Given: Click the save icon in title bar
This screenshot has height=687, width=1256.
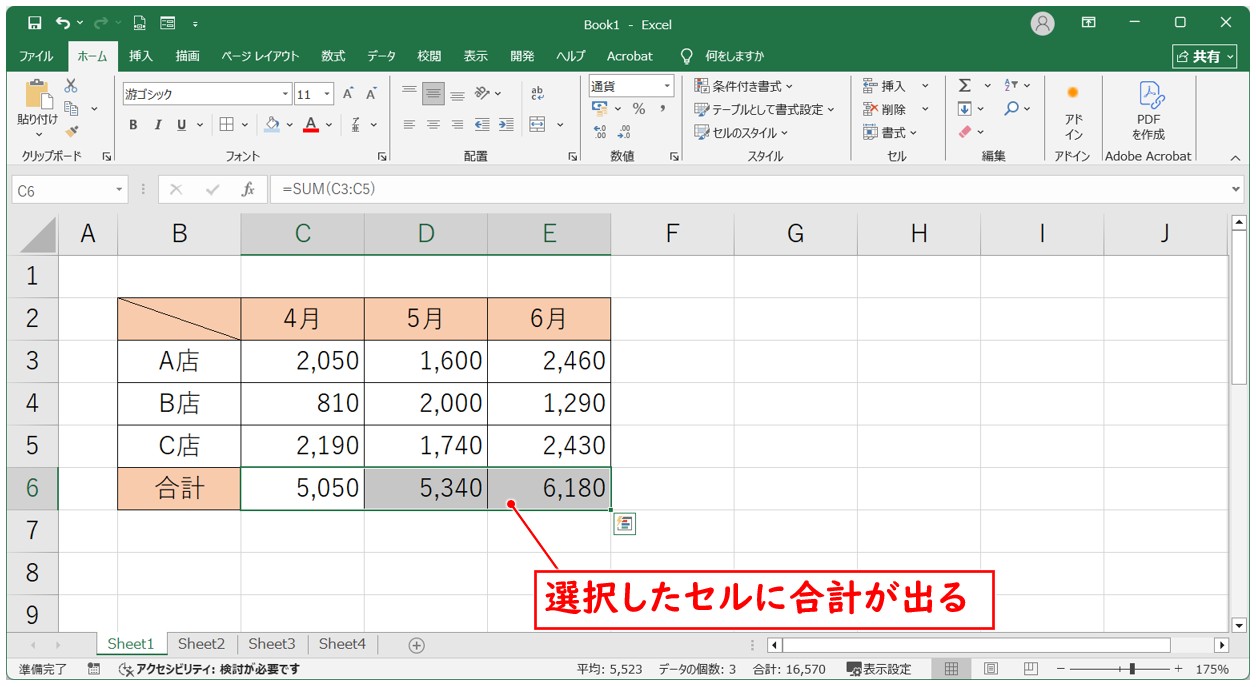Looking at the screenshot, I should (x=35, y=23).
